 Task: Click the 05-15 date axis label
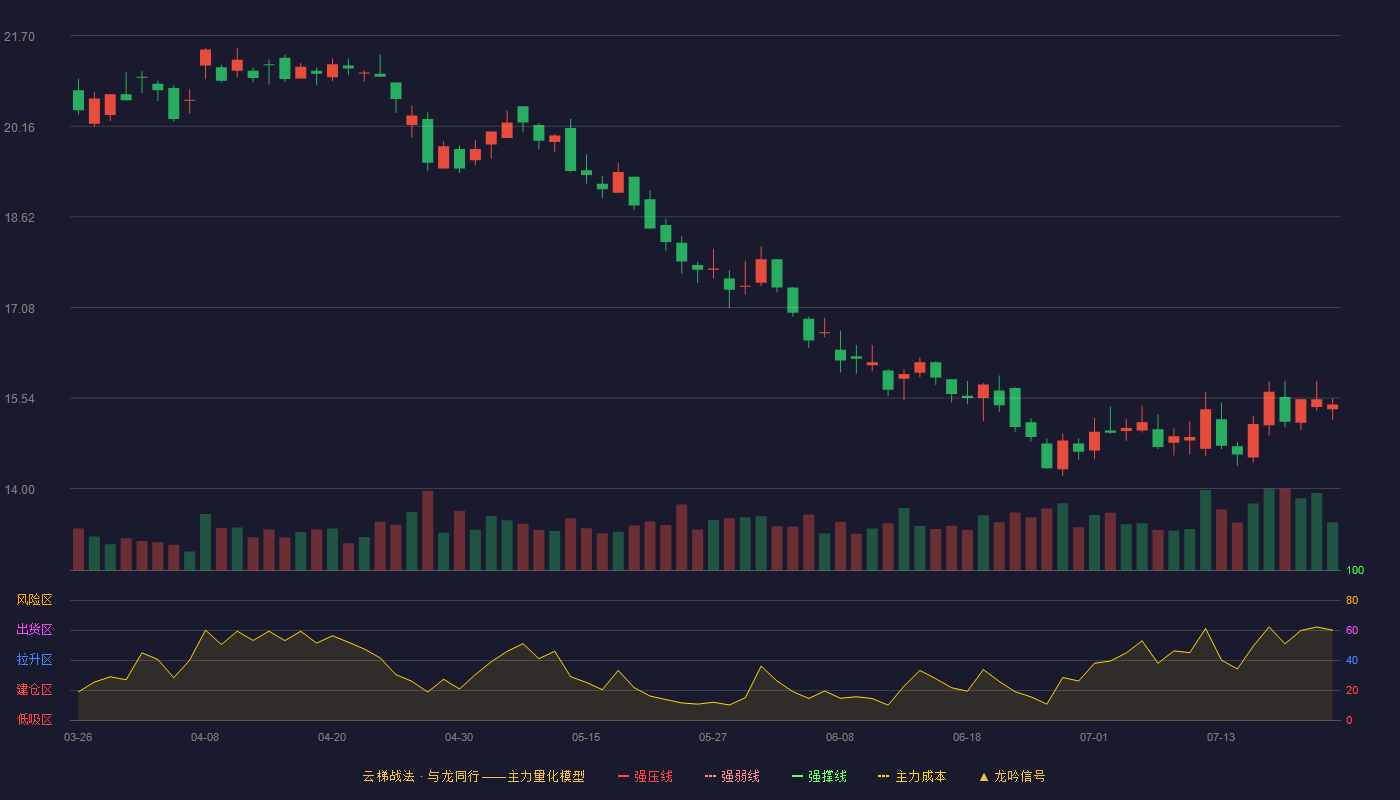coord(586,737)
